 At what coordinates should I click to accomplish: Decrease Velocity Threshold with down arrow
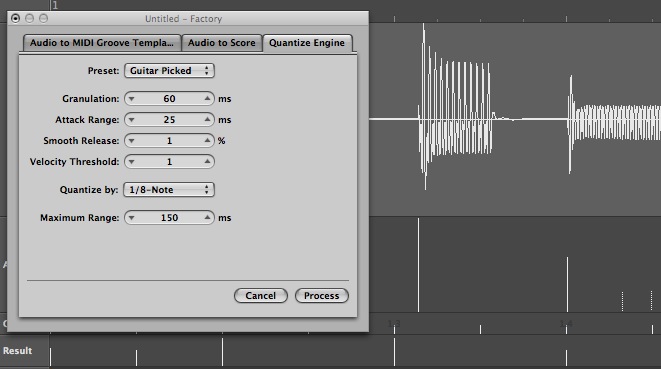pyautogui.click(x=132, y=162)
